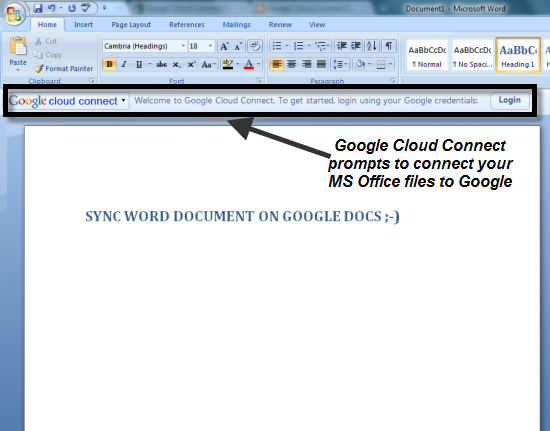The width and height of the screenshot is (550, 431).
Task: Increase paragraph indent
Action: point(356,46)
